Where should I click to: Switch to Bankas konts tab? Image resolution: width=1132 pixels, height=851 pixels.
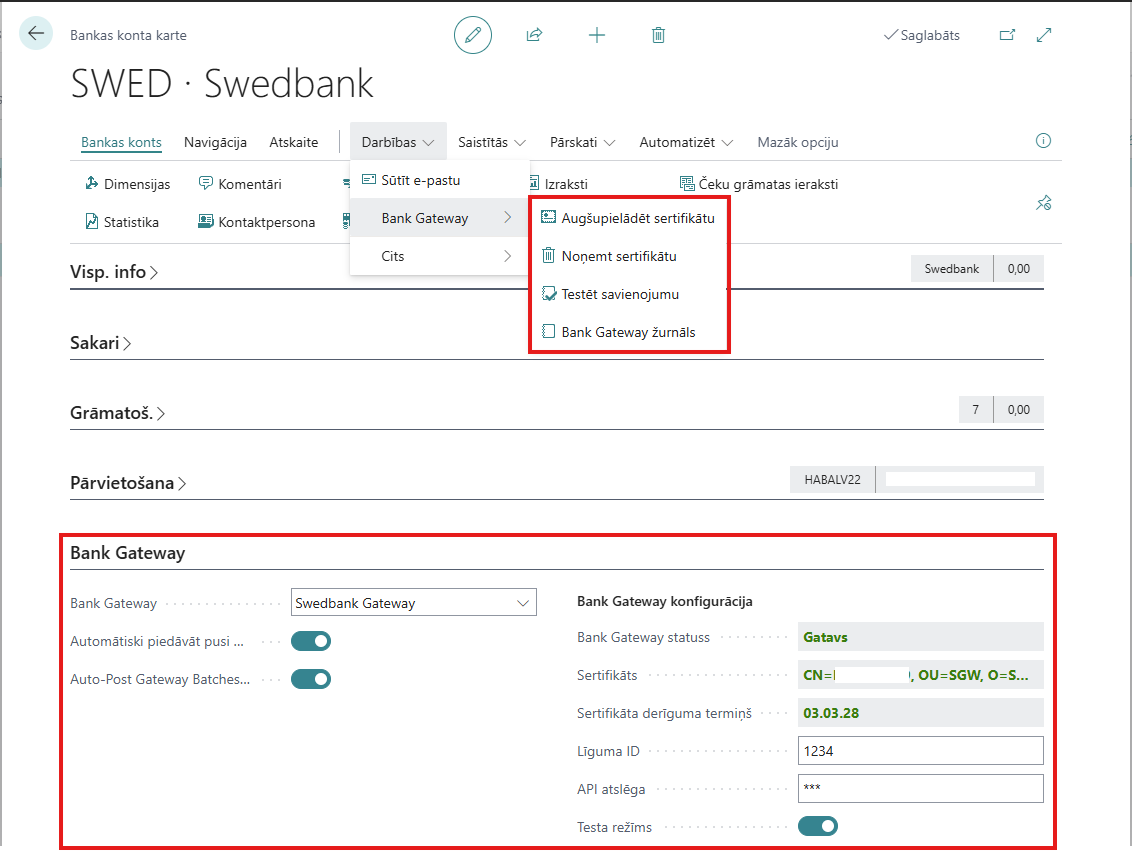[121, 142]
